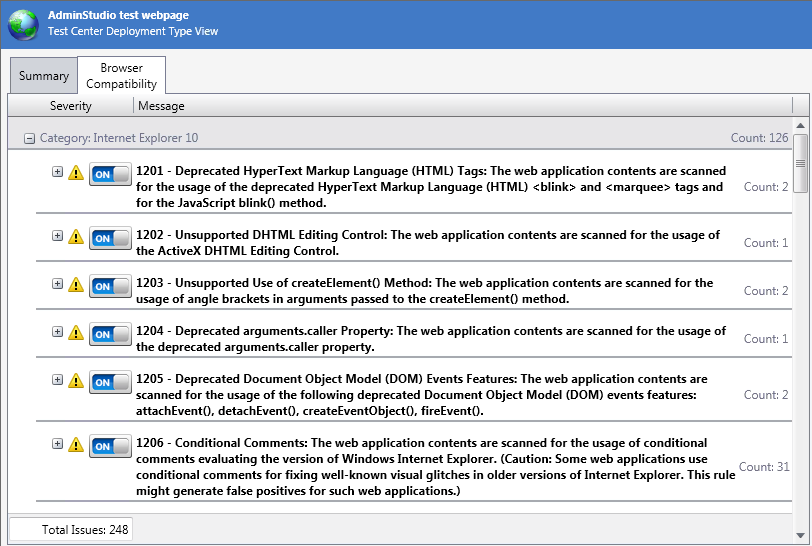Click 'Count: 1' for rule 1204
812x546 pixels.
click(766, 339)
